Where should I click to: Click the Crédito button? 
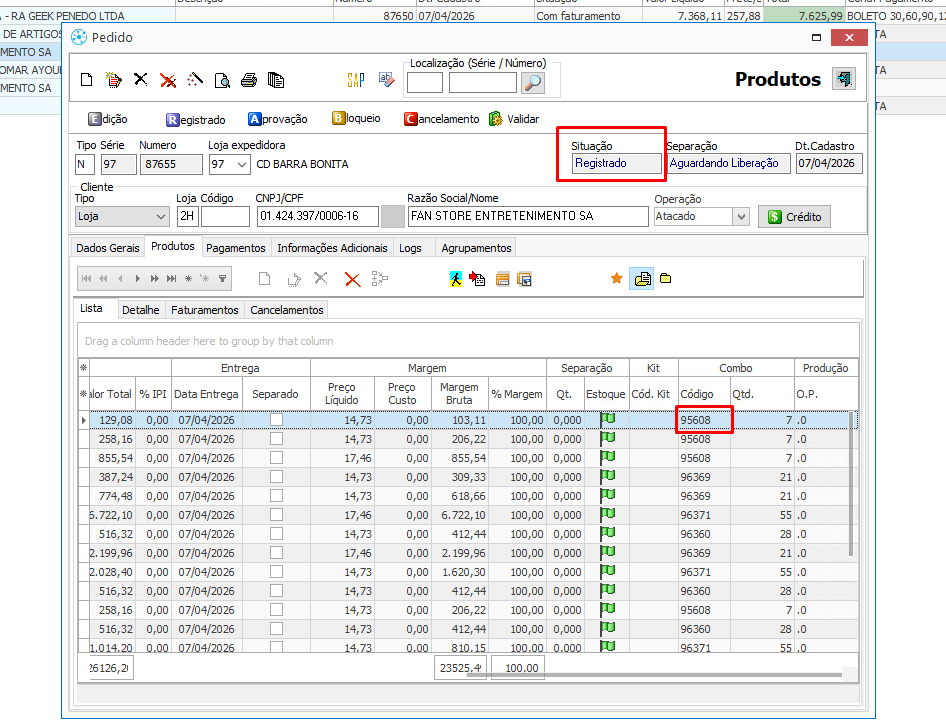pyautogui.click(x=794, y=217)
